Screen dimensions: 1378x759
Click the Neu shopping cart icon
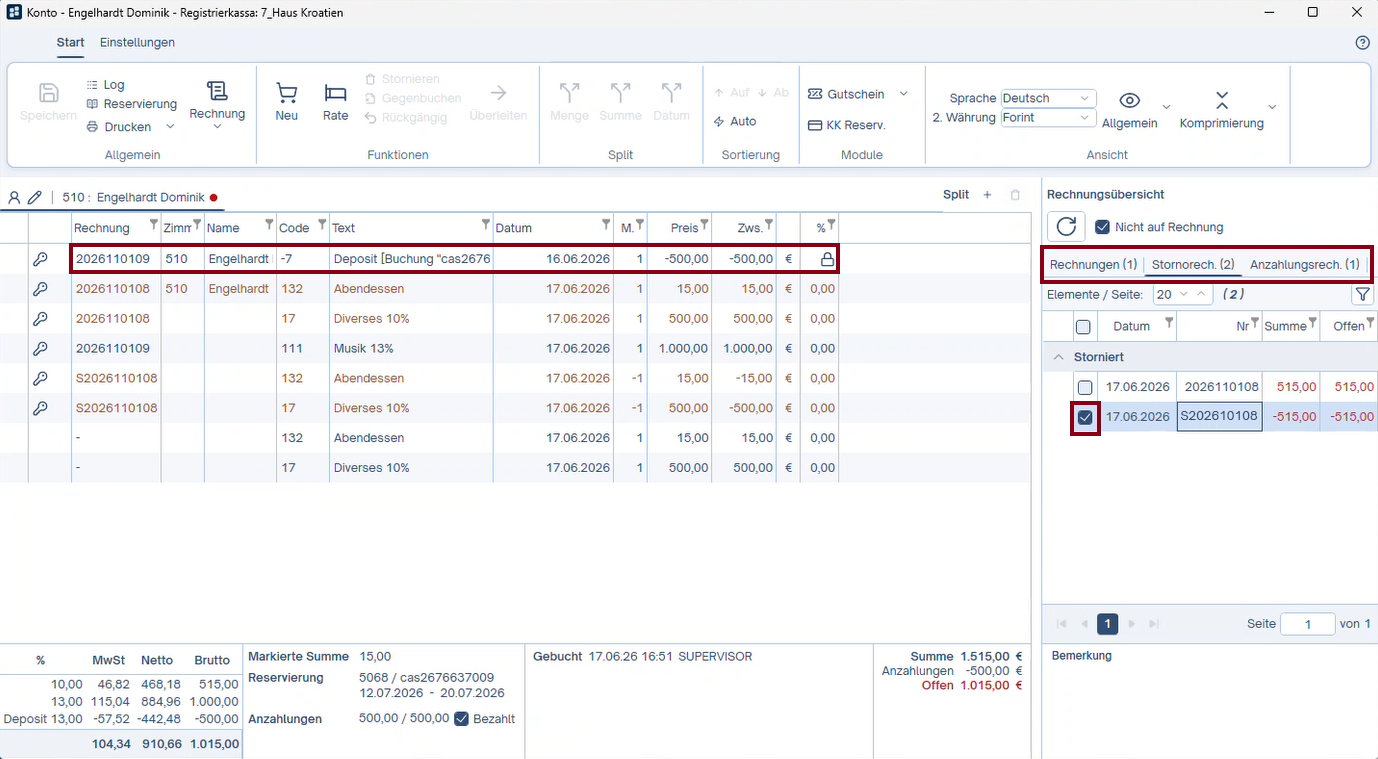pyautogui.click(x=287, y=94)
